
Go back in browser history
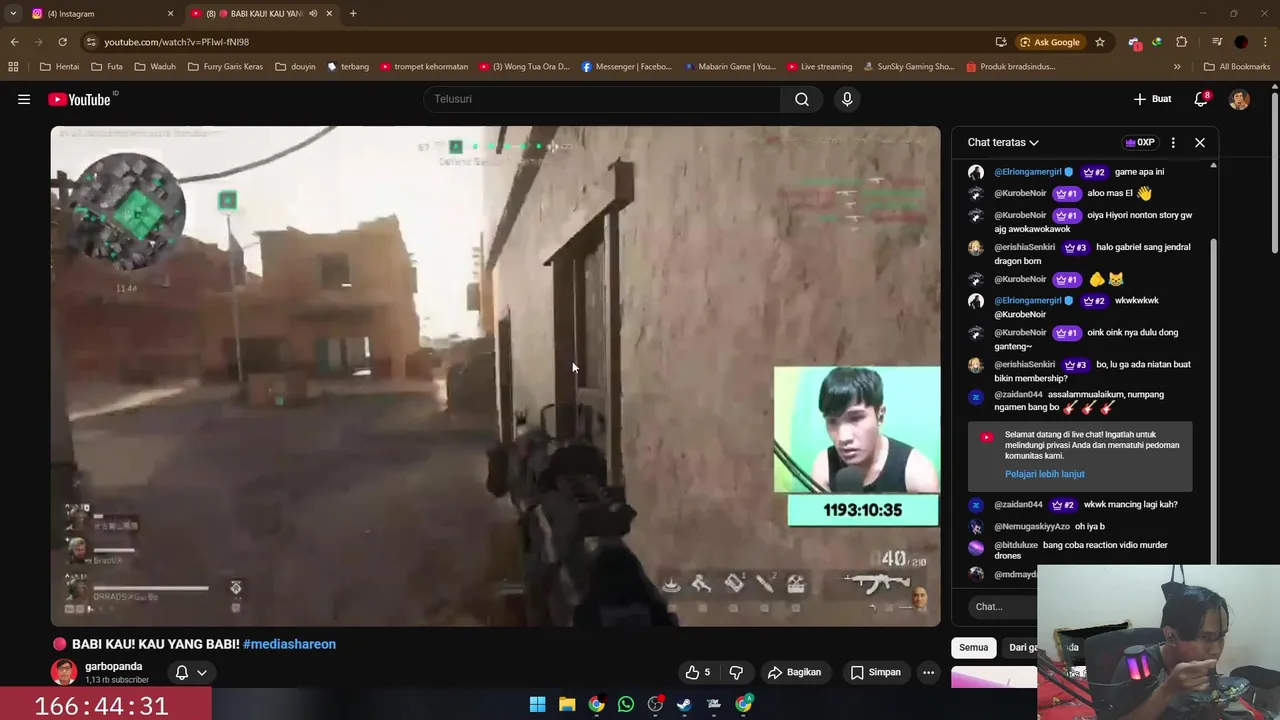(x=14, y=42)
